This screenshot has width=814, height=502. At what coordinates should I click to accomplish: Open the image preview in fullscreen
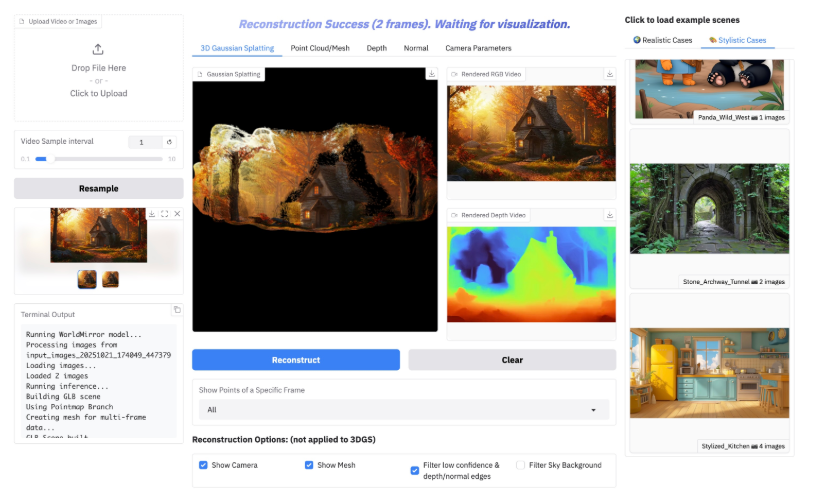coord(165,214)
